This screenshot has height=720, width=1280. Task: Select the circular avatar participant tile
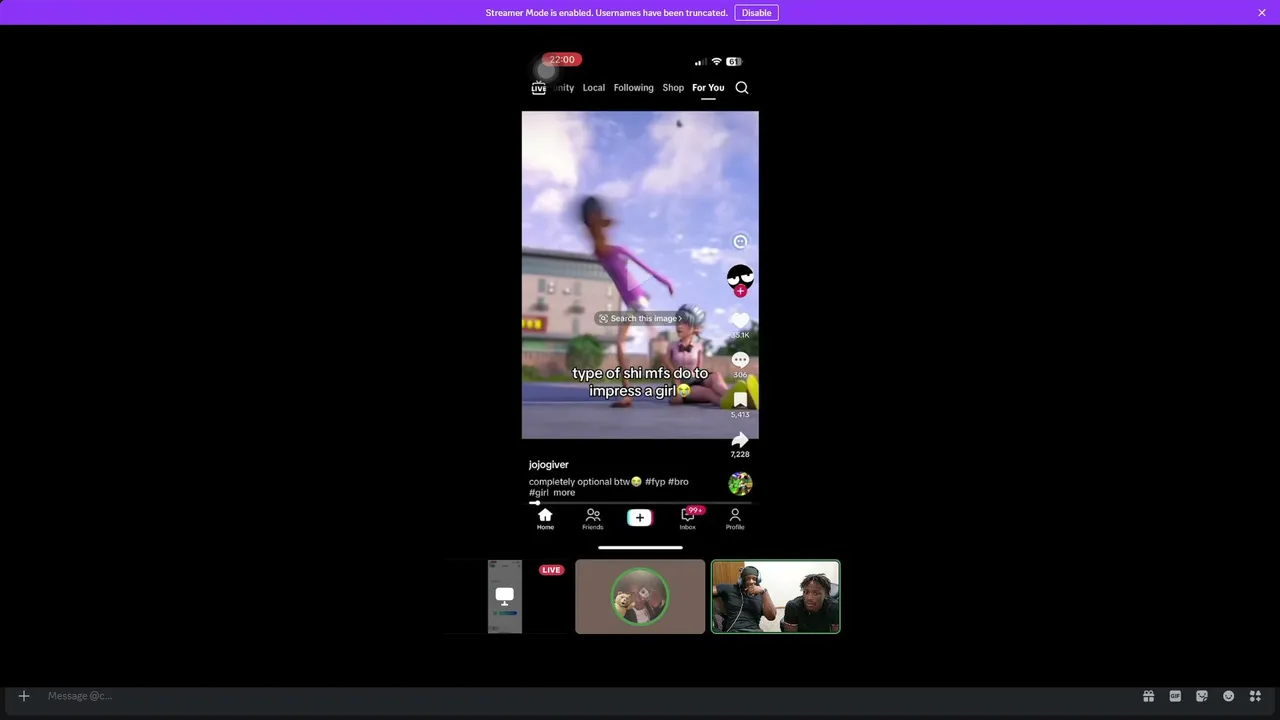pos(640,596)
